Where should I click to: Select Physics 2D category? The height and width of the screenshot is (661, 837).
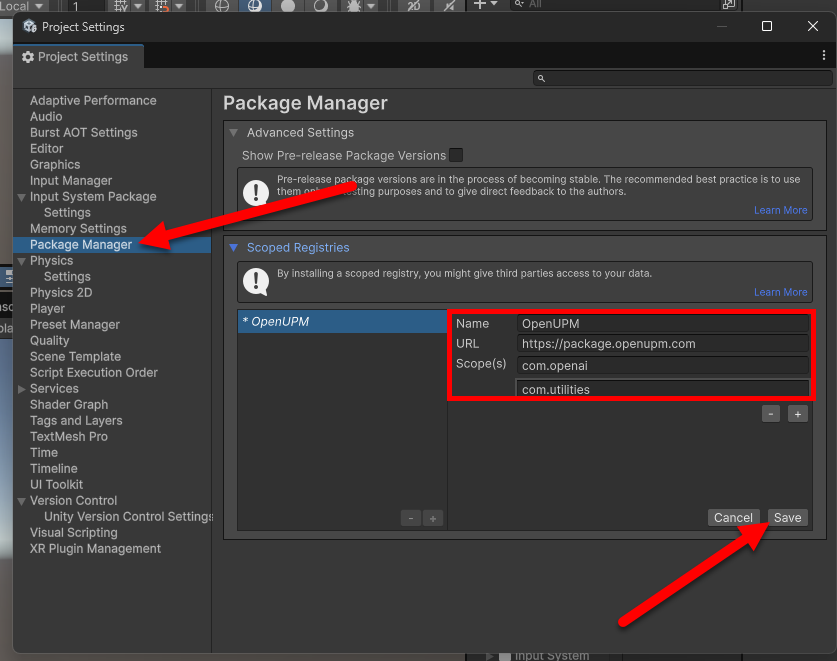coord(61,293)
